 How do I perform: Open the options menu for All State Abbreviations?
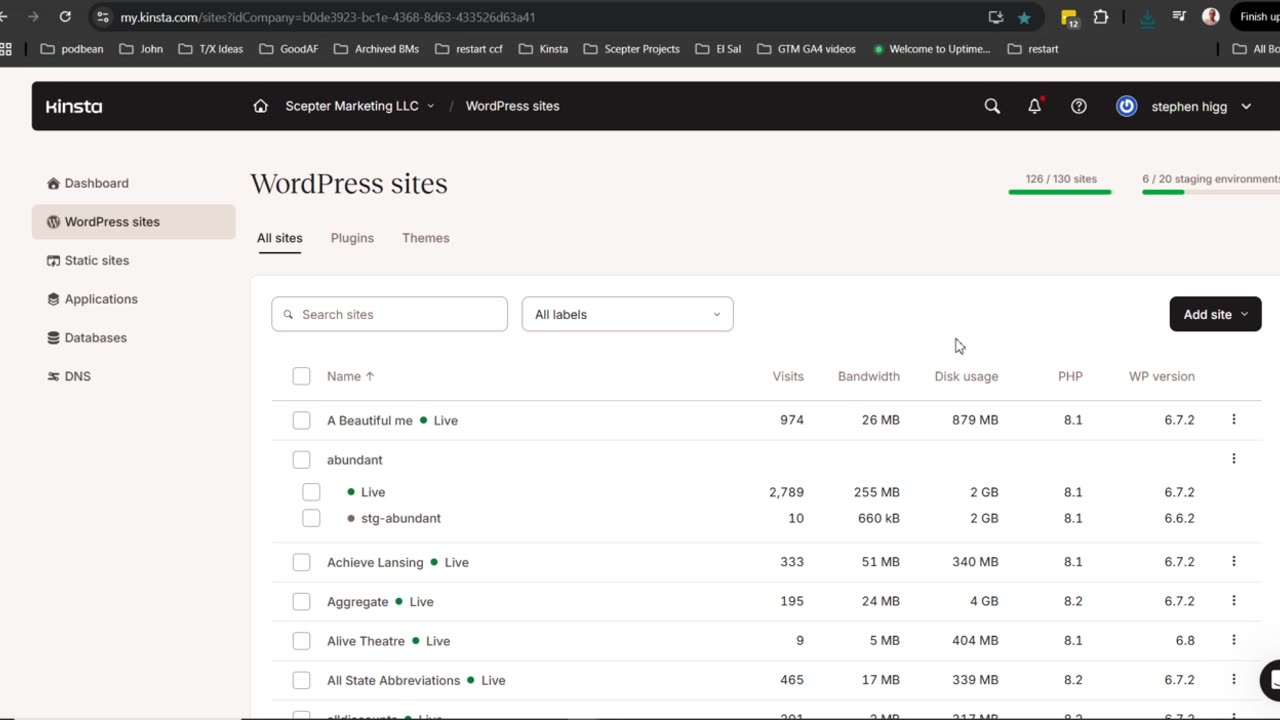(1233, 680)
